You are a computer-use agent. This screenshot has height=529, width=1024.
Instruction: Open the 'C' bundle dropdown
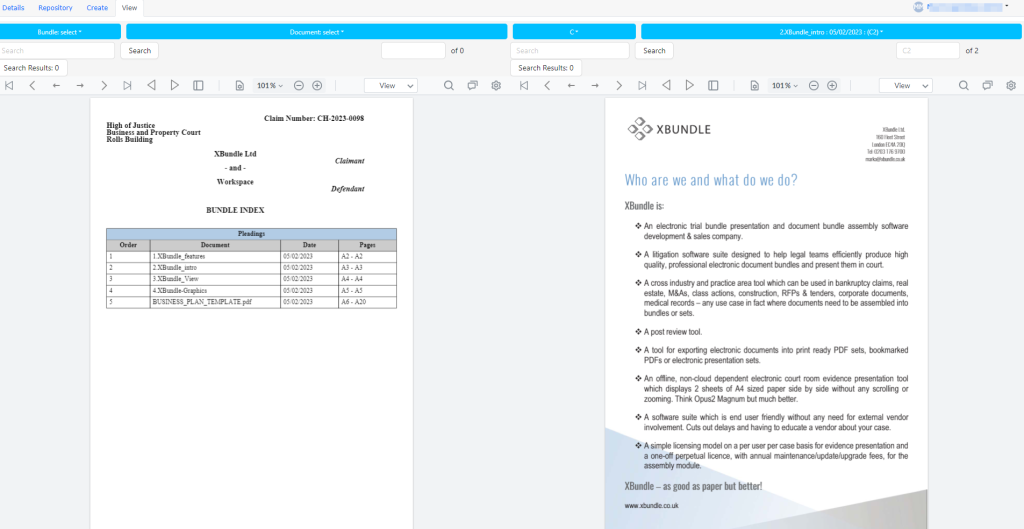coord(574,31)
